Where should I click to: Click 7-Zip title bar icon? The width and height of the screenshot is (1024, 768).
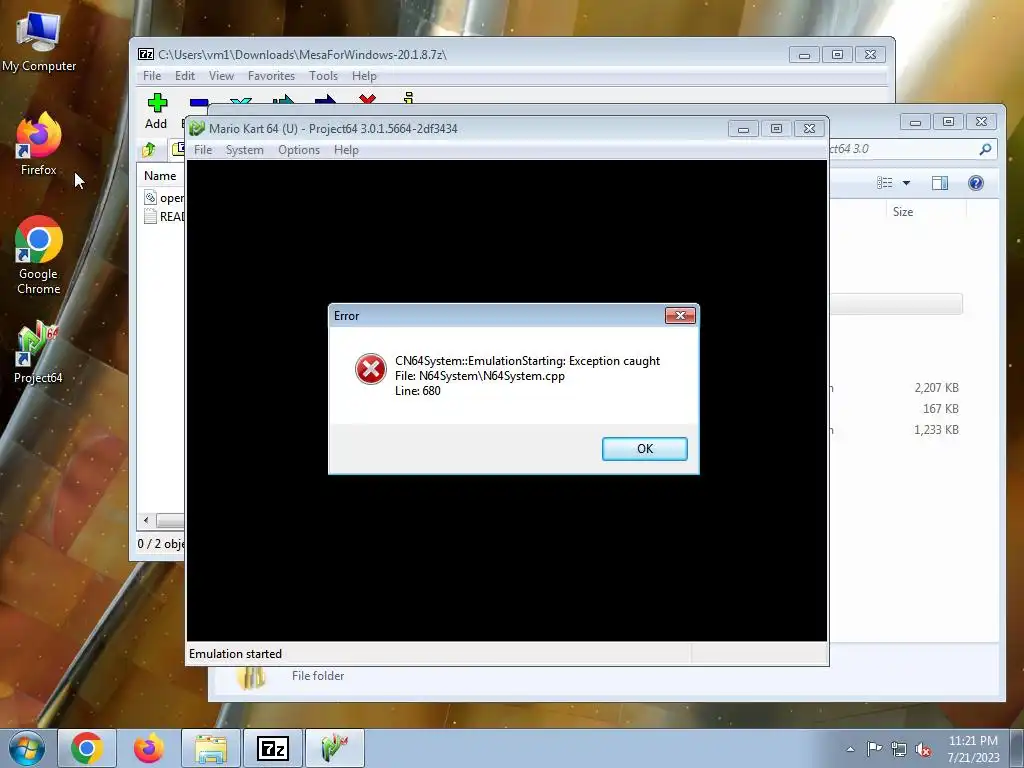click(x=146, y=54)
